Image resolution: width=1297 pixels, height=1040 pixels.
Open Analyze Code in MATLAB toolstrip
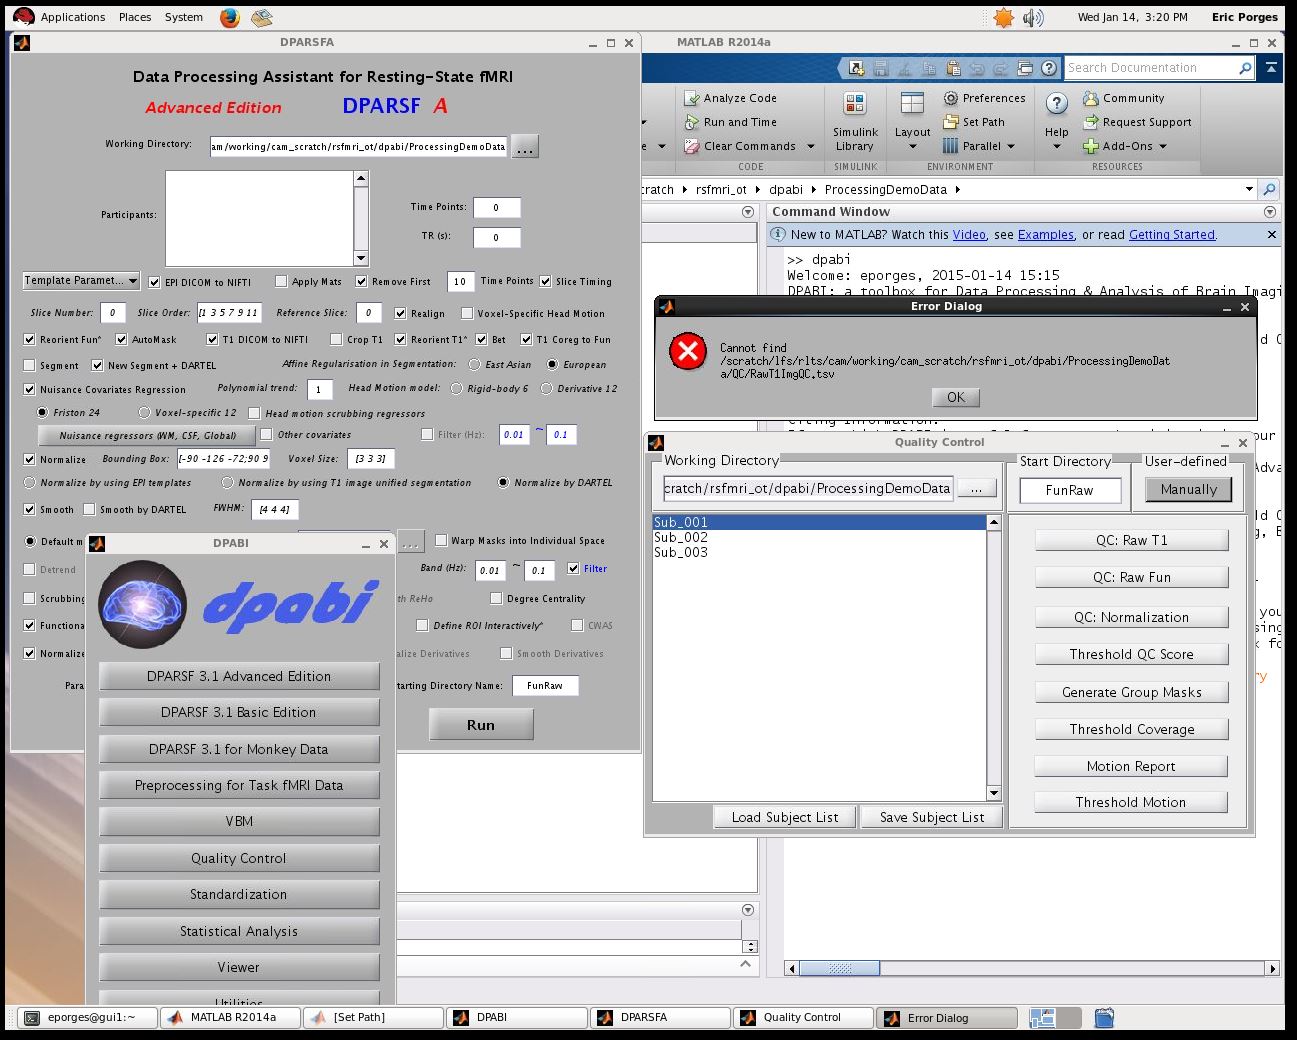[730, 98]
